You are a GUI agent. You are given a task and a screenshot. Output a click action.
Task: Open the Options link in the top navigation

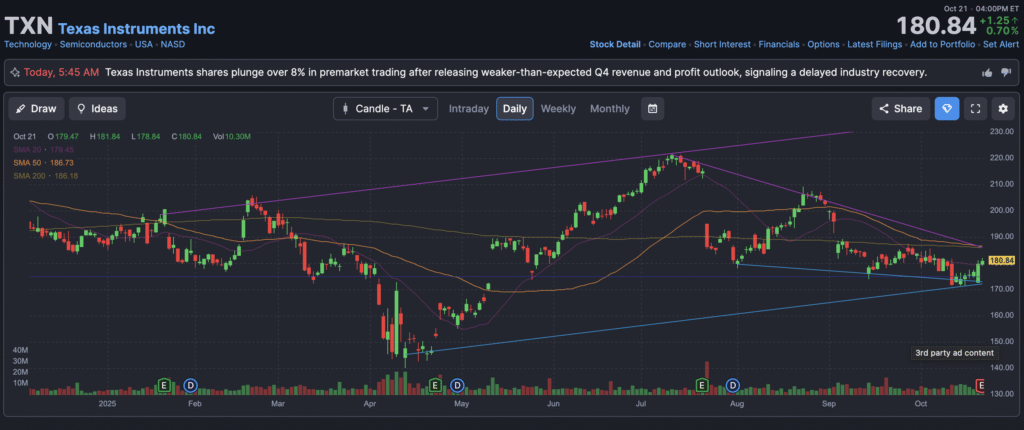click(x=823, y=44)
